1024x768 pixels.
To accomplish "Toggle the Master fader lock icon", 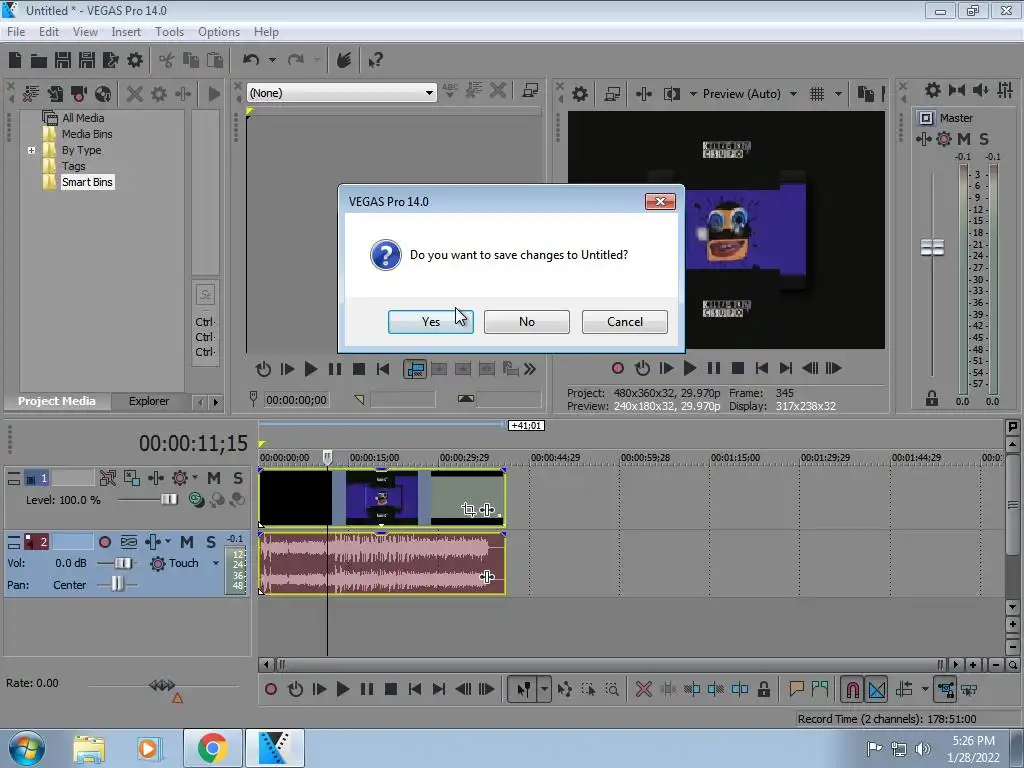I will (932, 398).
